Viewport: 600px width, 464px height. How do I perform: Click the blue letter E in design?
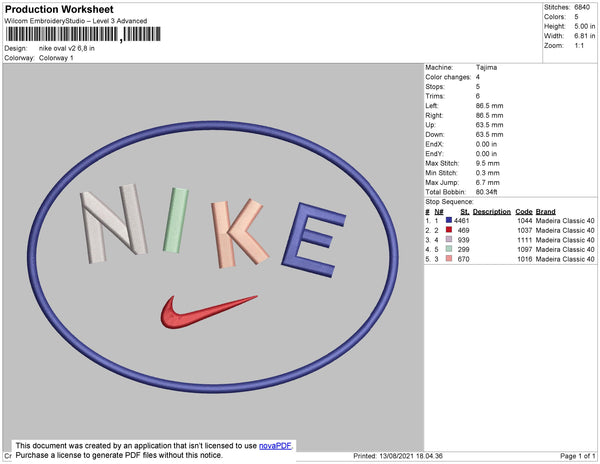pyautogui.click(x=314, y=240)
